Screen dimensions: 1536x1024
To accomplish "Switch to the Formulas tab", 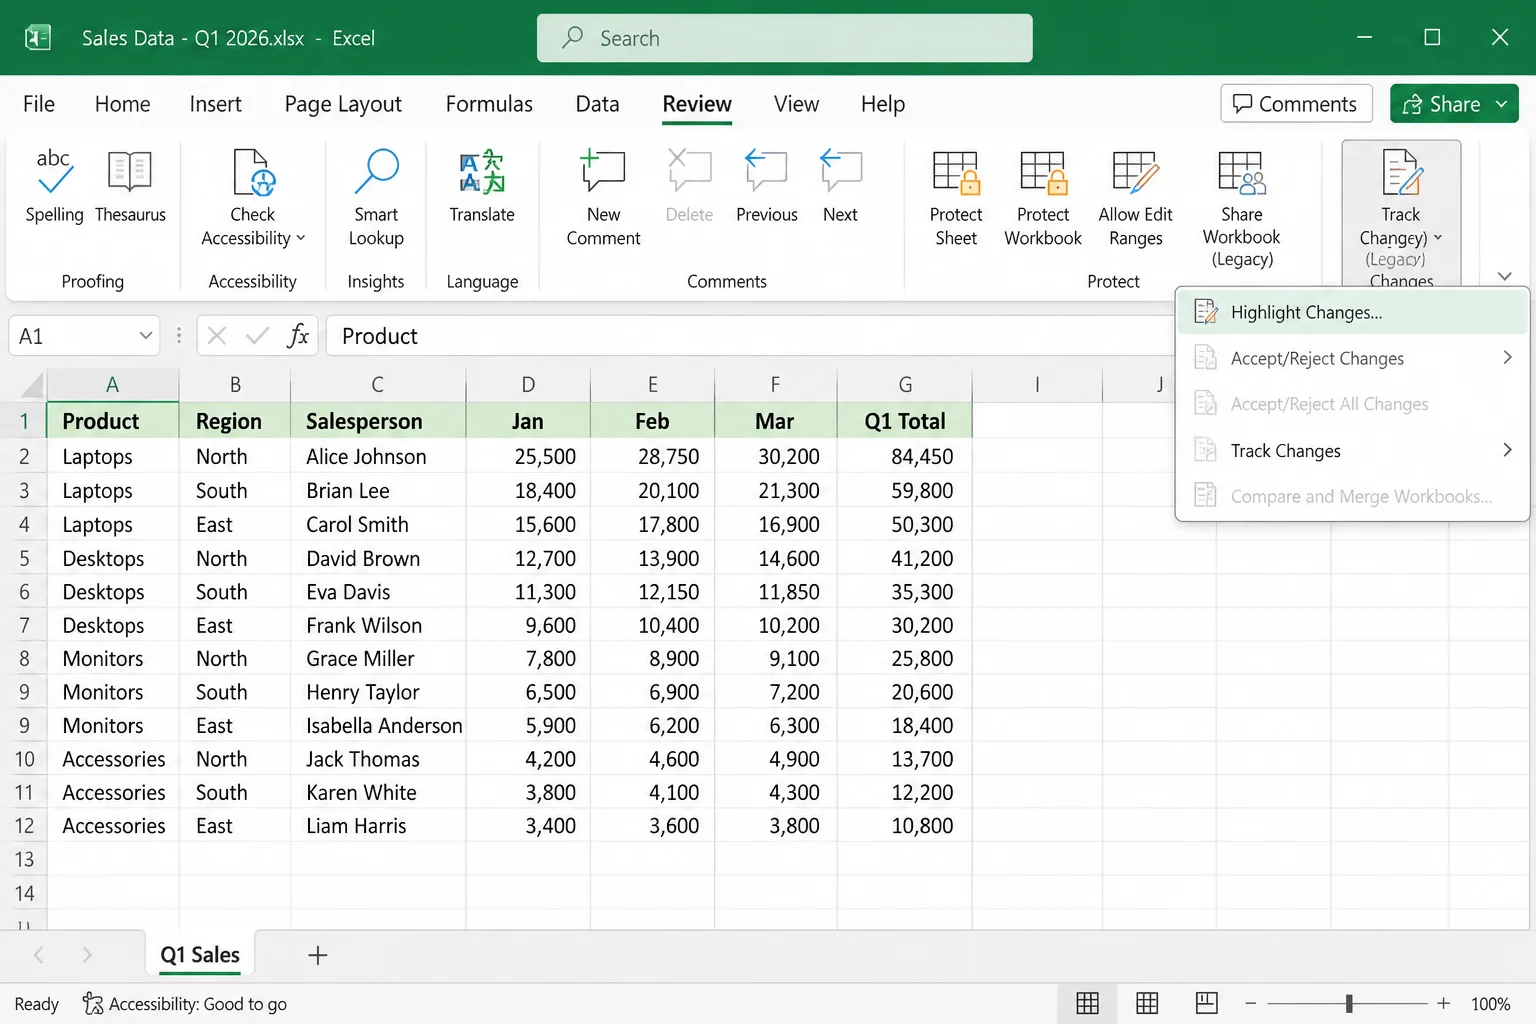I will point(489,104).
